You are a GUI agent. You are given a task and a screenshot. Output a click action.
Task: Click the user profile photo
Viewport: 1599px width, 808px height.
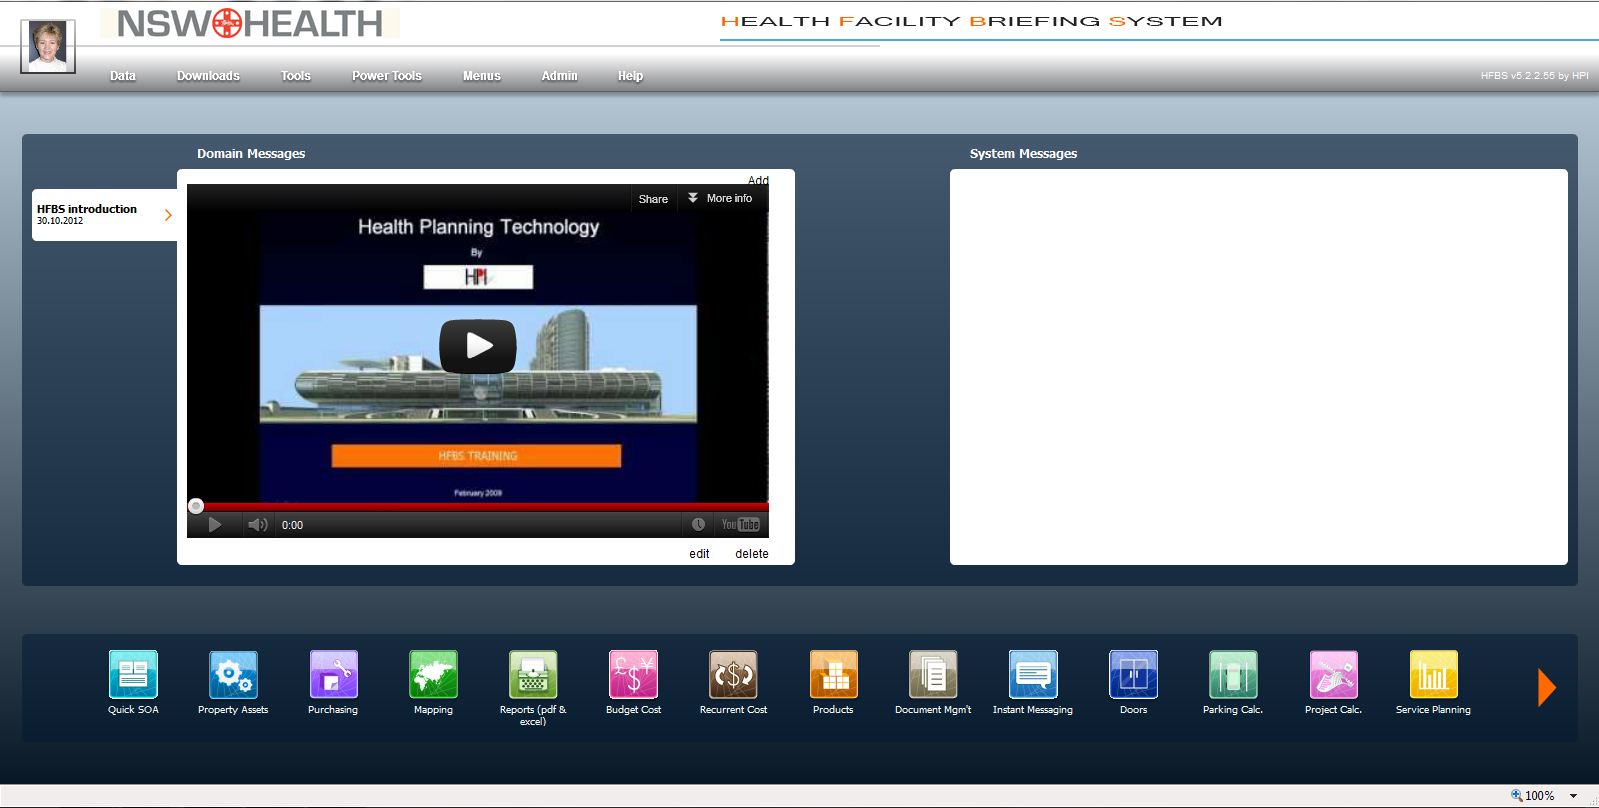pos(48,46)
